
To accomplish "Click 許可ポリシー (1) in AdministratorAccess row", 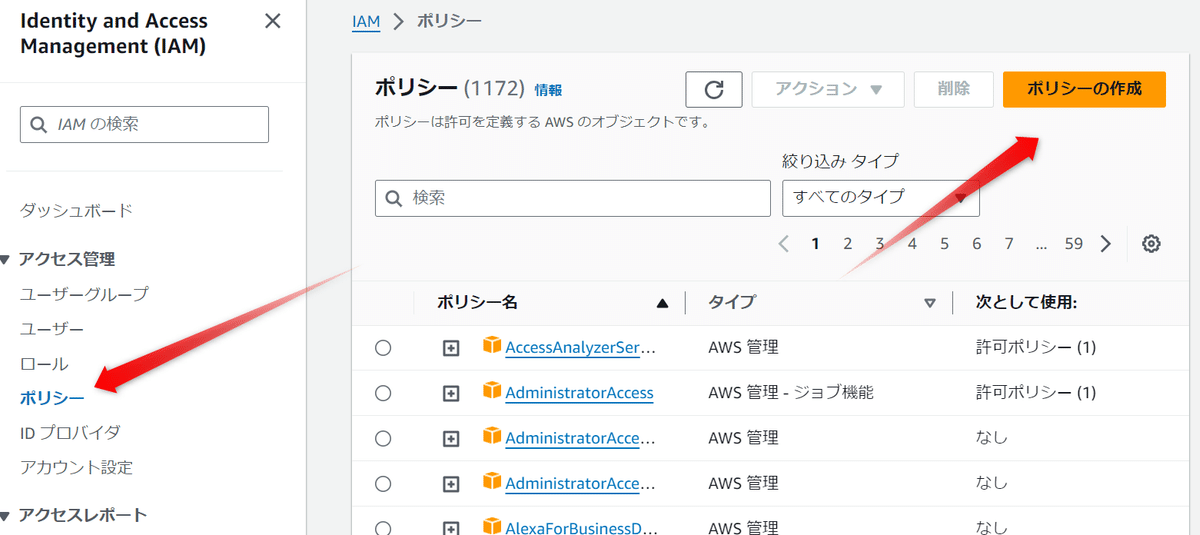I will [x=1036, y=393].
